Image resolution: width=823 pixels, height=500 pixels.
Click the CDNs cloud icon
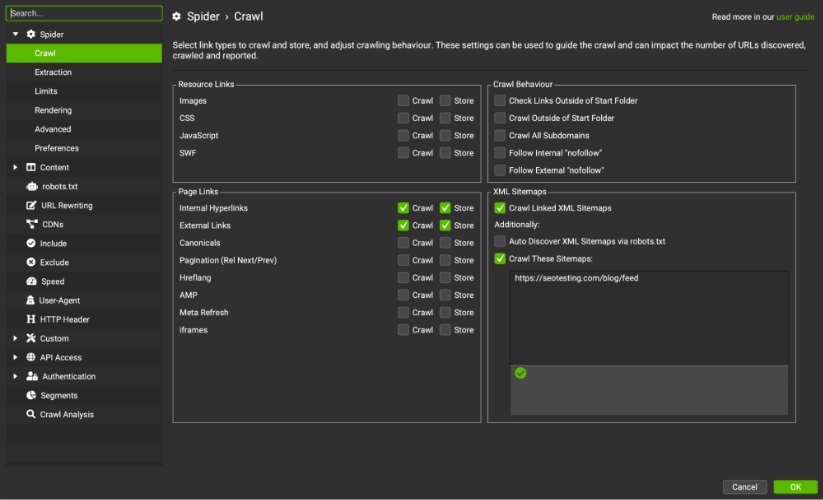tap(31, 224)
